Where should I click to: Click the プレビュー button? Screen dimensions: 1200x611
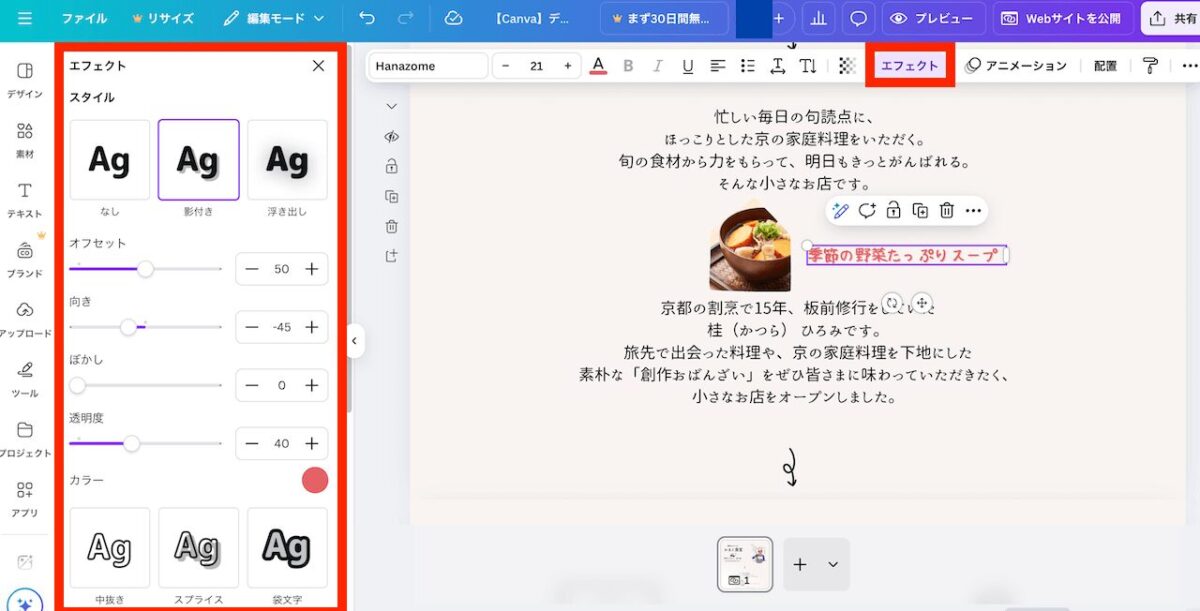[932, 18]
